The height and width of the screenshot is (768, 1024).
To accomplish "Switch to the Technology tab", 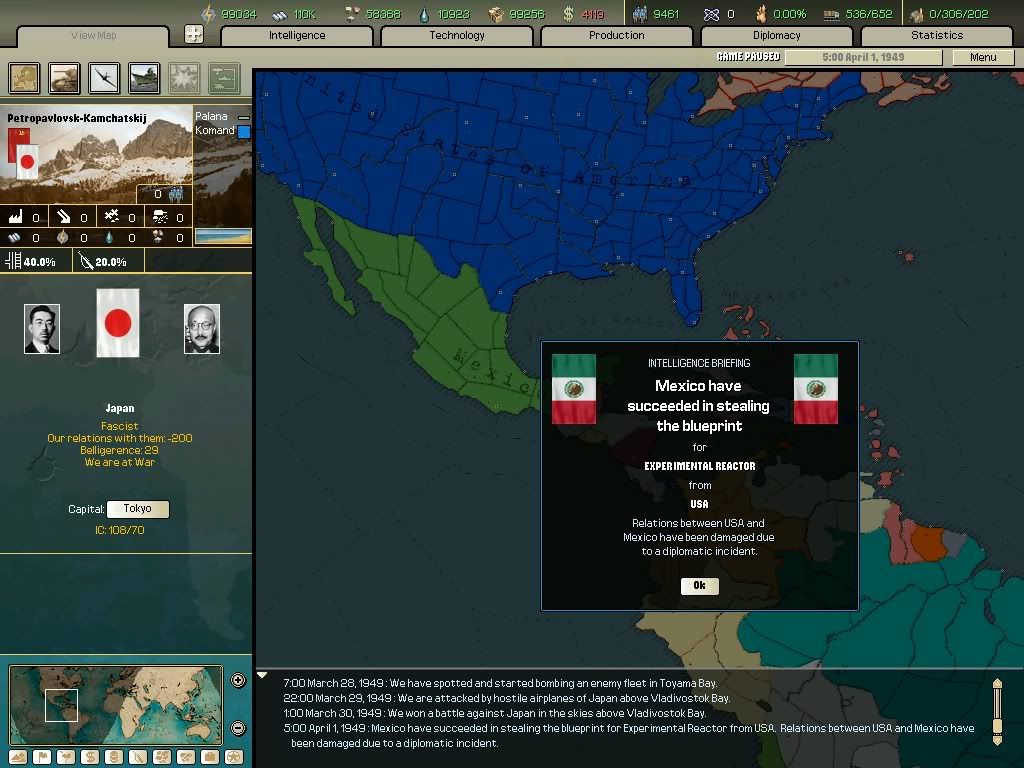I will pos(457,35).
